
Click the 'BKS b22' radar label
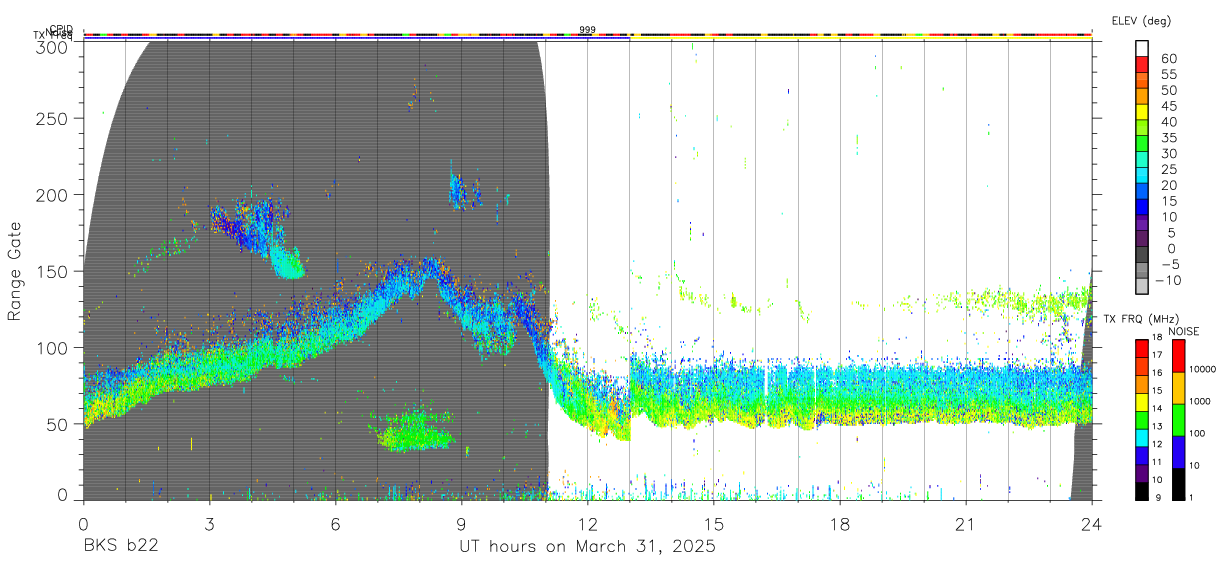(120, 547)
